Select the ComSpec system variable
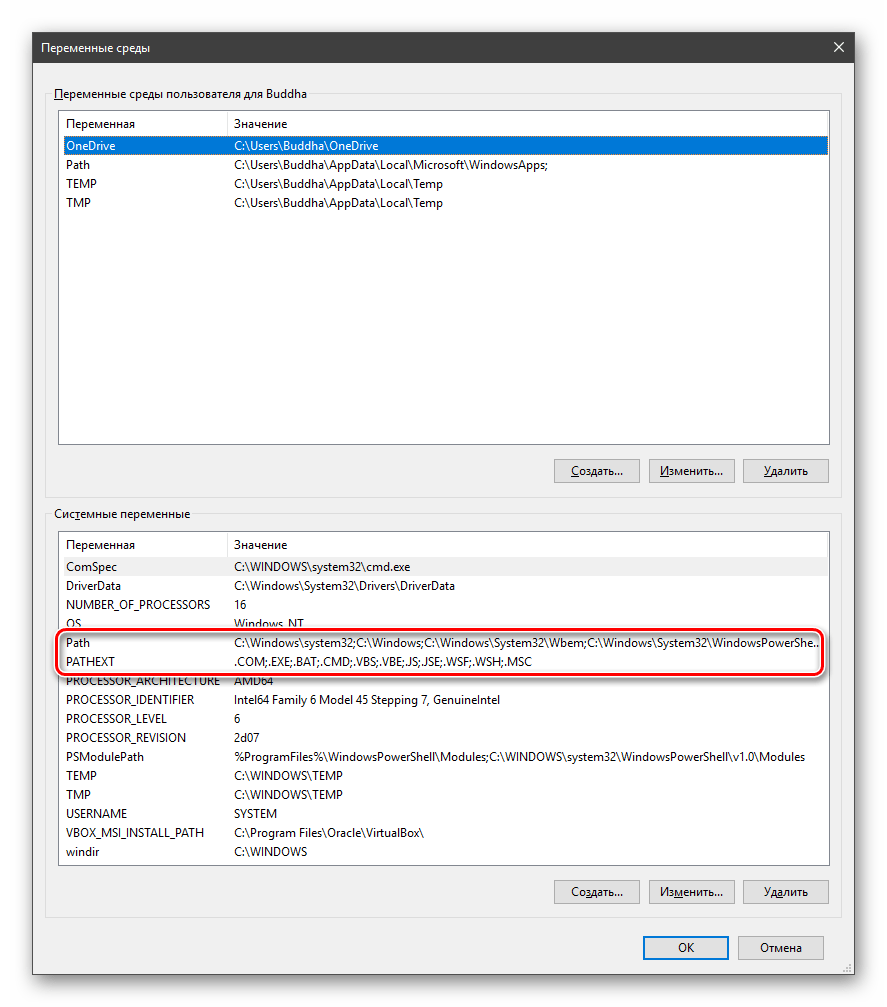 click(445, 567)
